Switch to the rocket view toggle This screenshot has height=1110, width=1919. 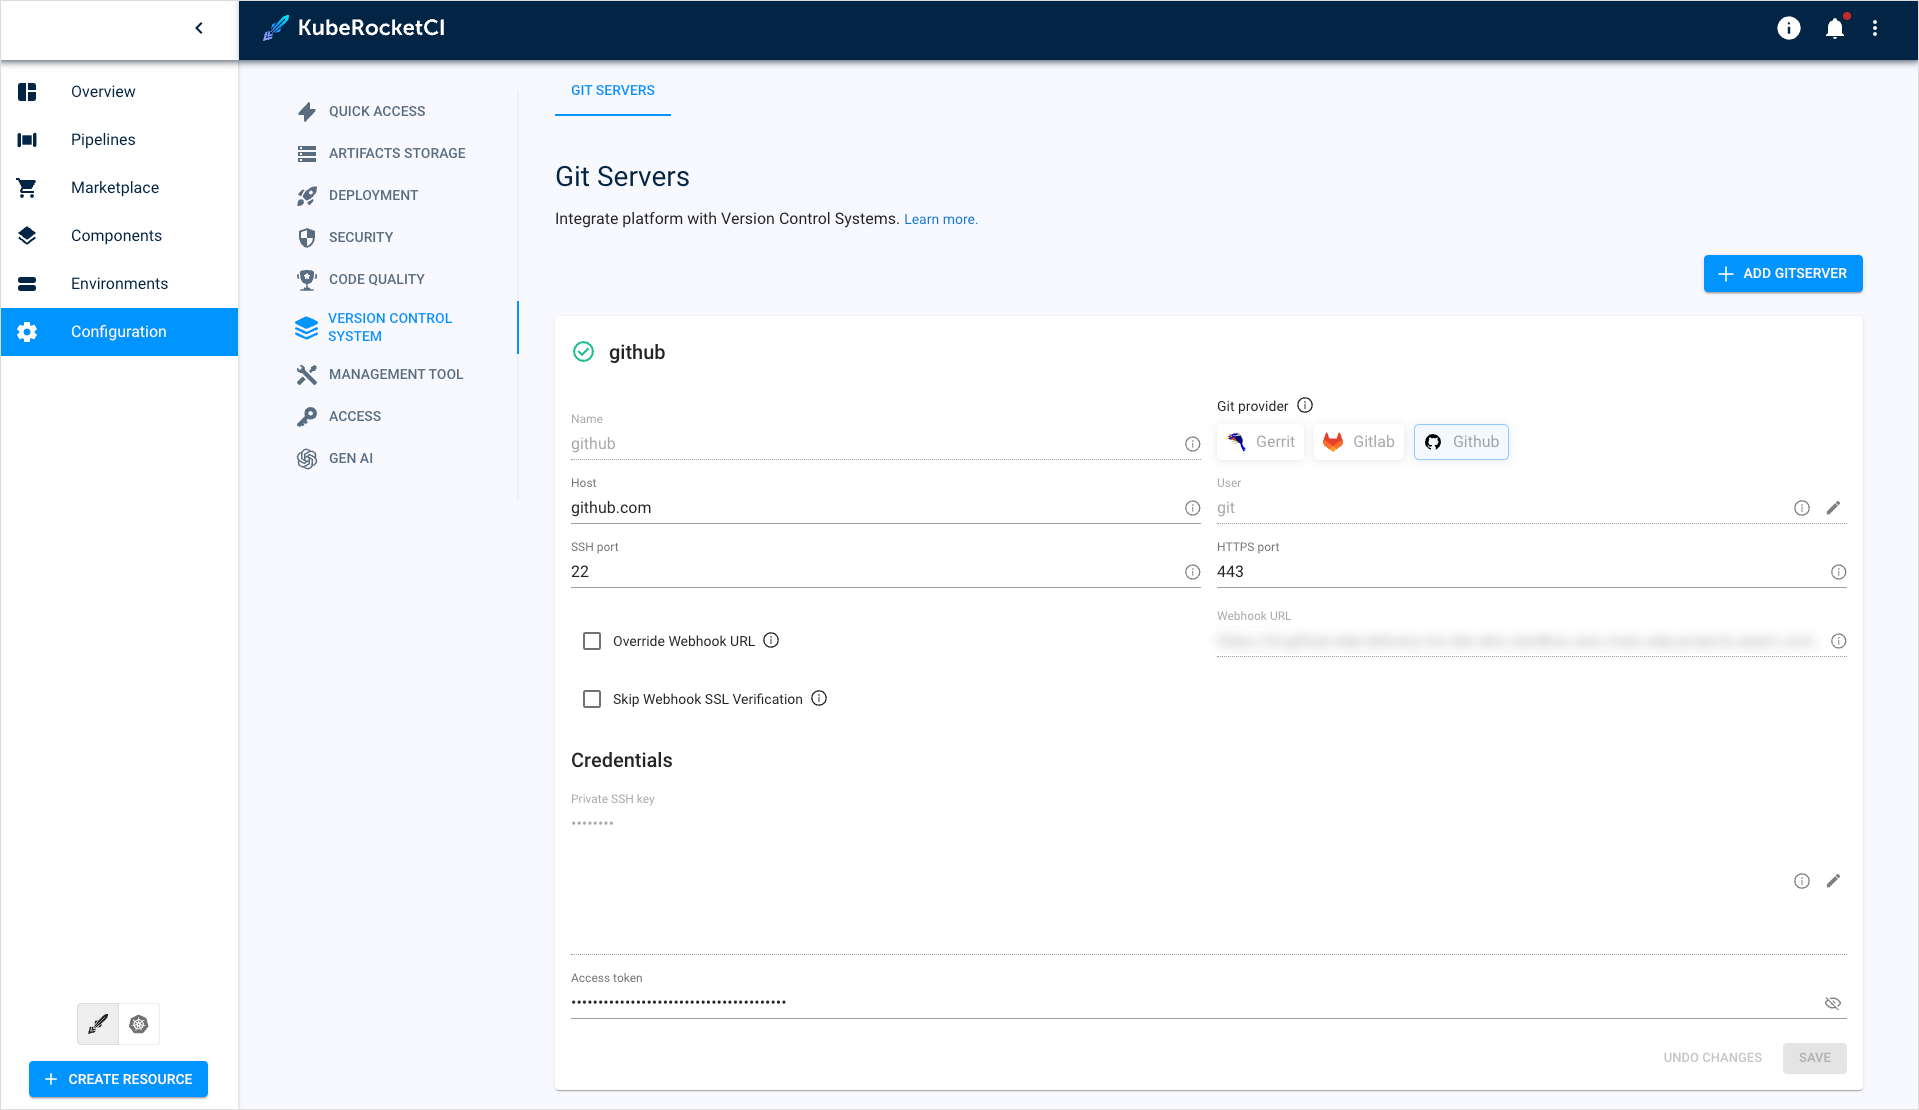(x=98, y=1024)
